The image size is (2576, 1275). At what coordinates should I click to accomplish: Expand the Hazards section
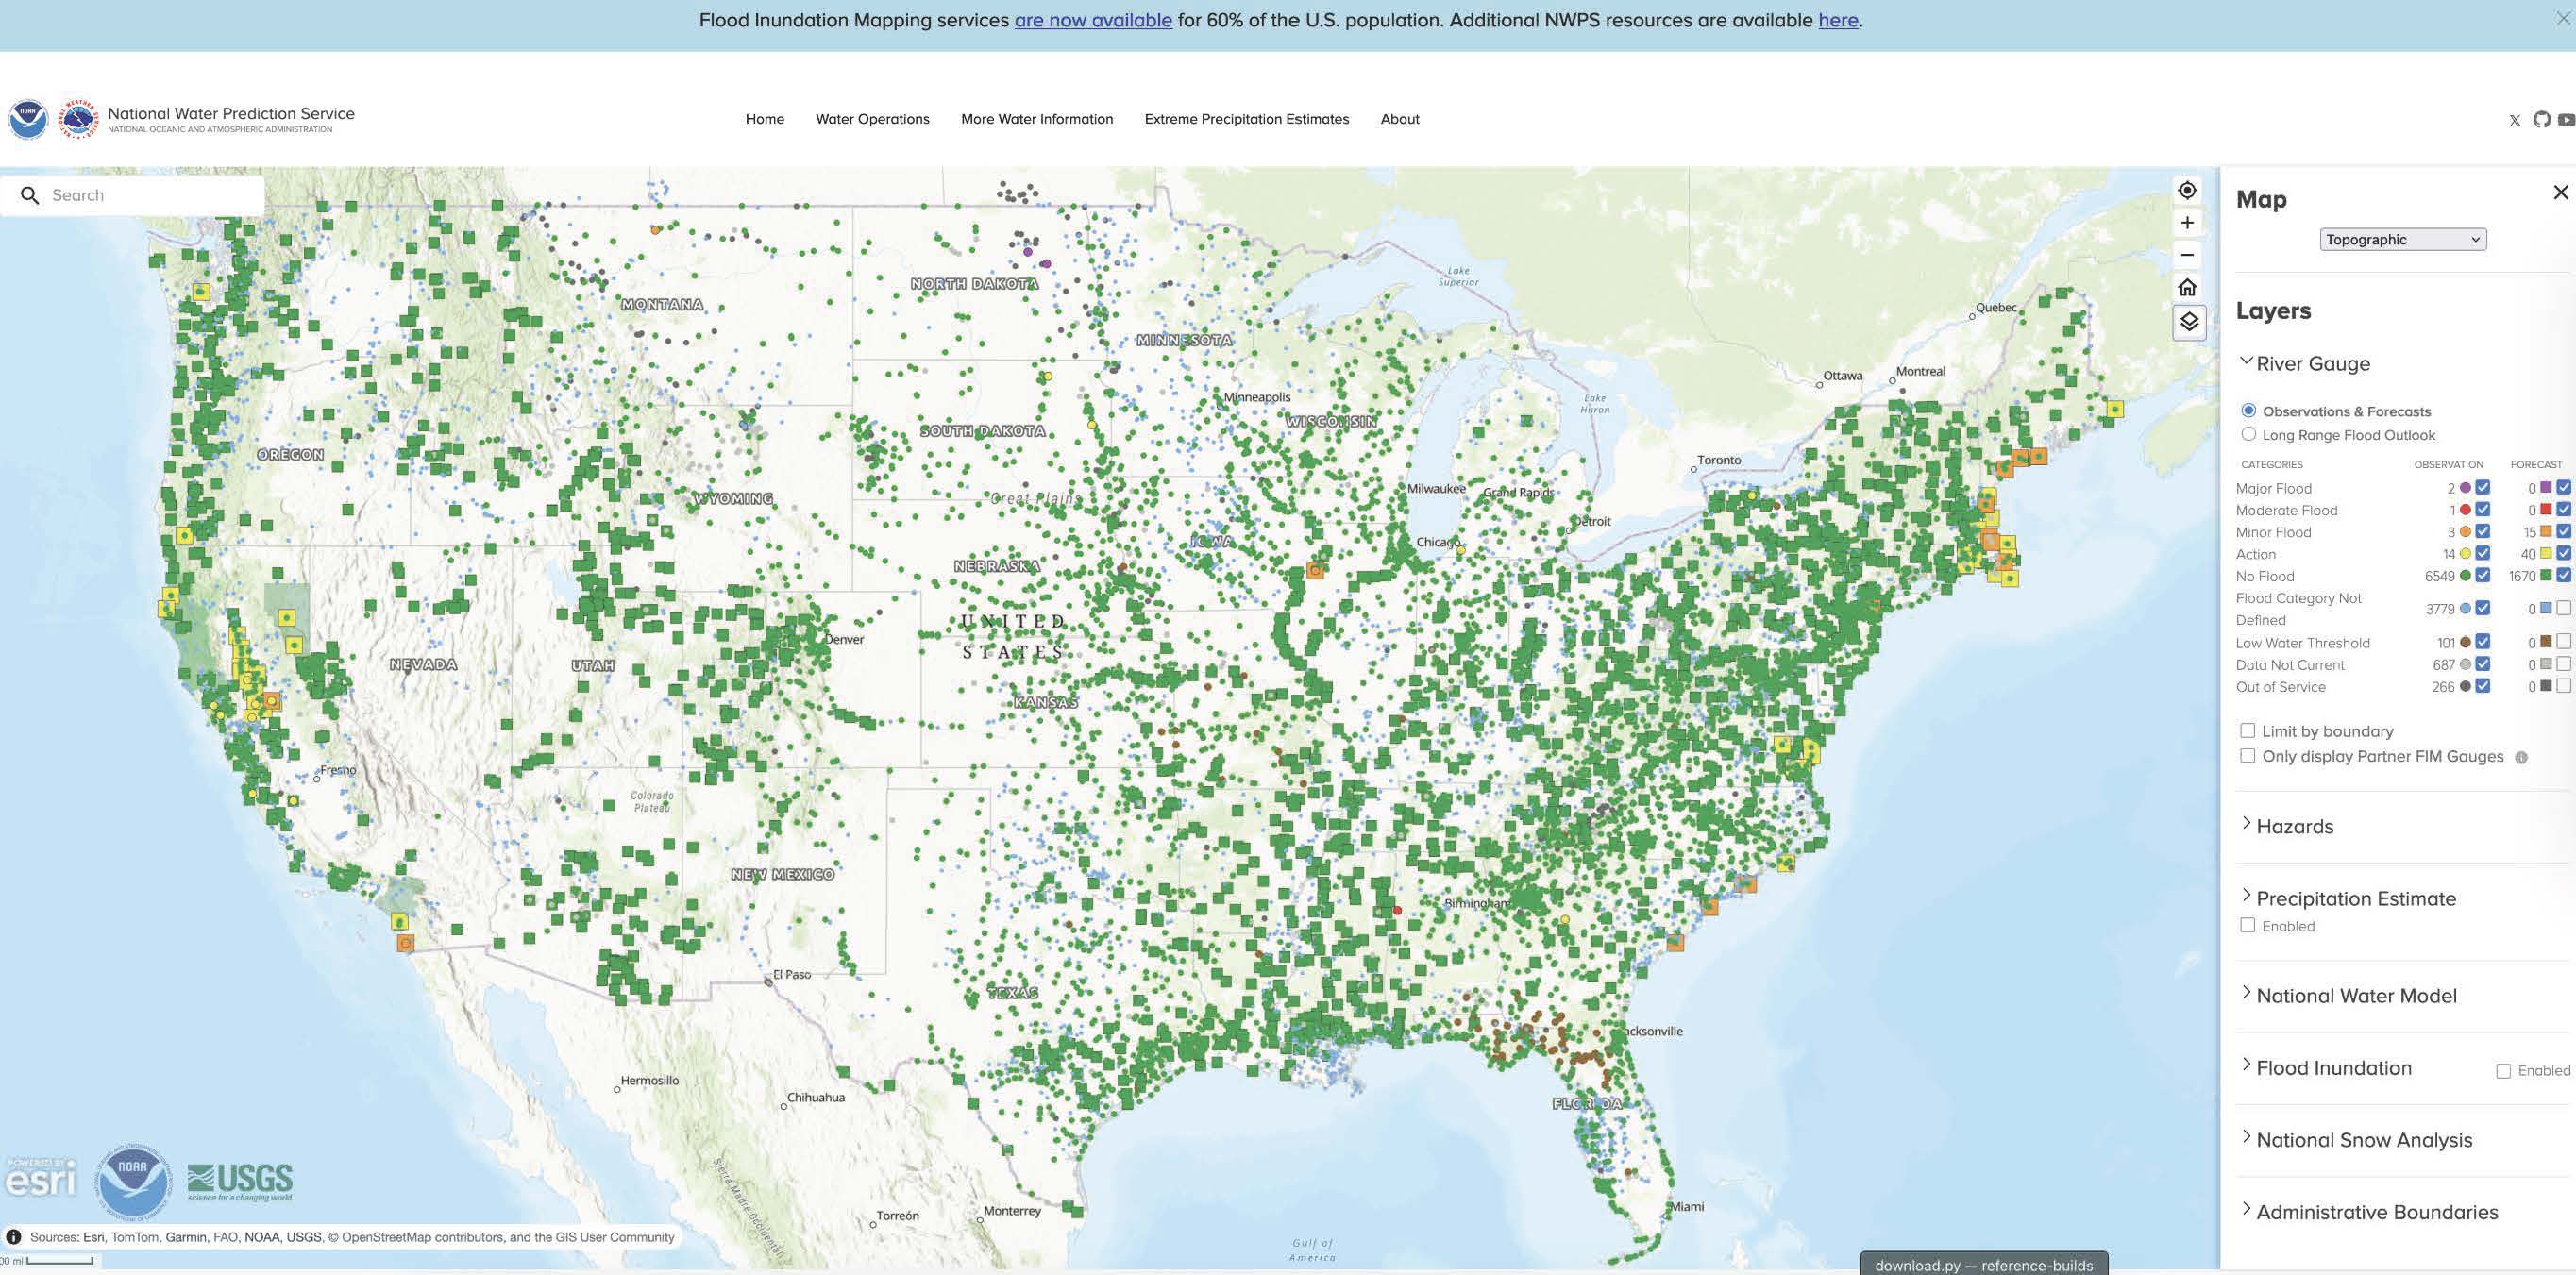pyautogui.click(x=2295, y=826)
